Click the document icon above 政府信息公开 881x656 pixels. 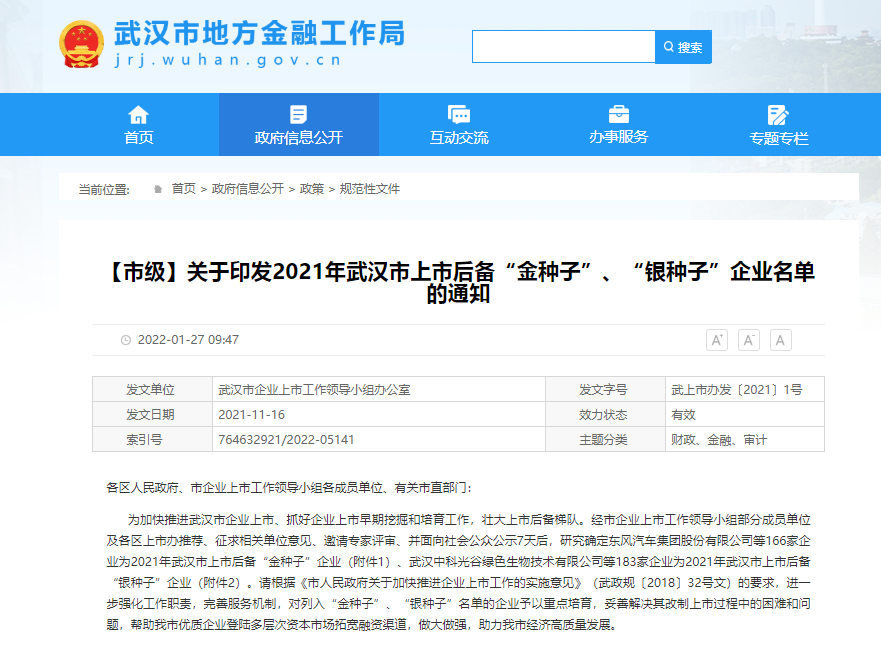tap(298, 114)
